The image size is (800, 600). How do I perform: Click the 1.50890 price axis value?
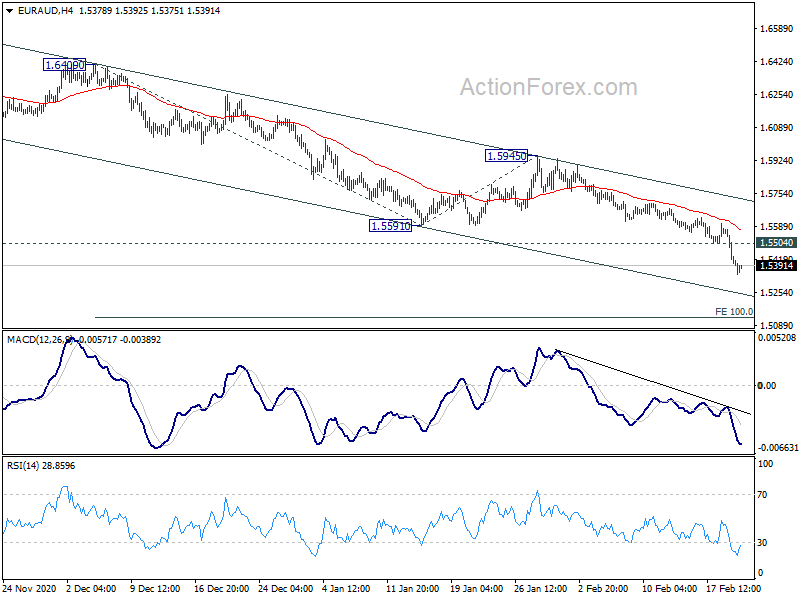pos(777,325)
